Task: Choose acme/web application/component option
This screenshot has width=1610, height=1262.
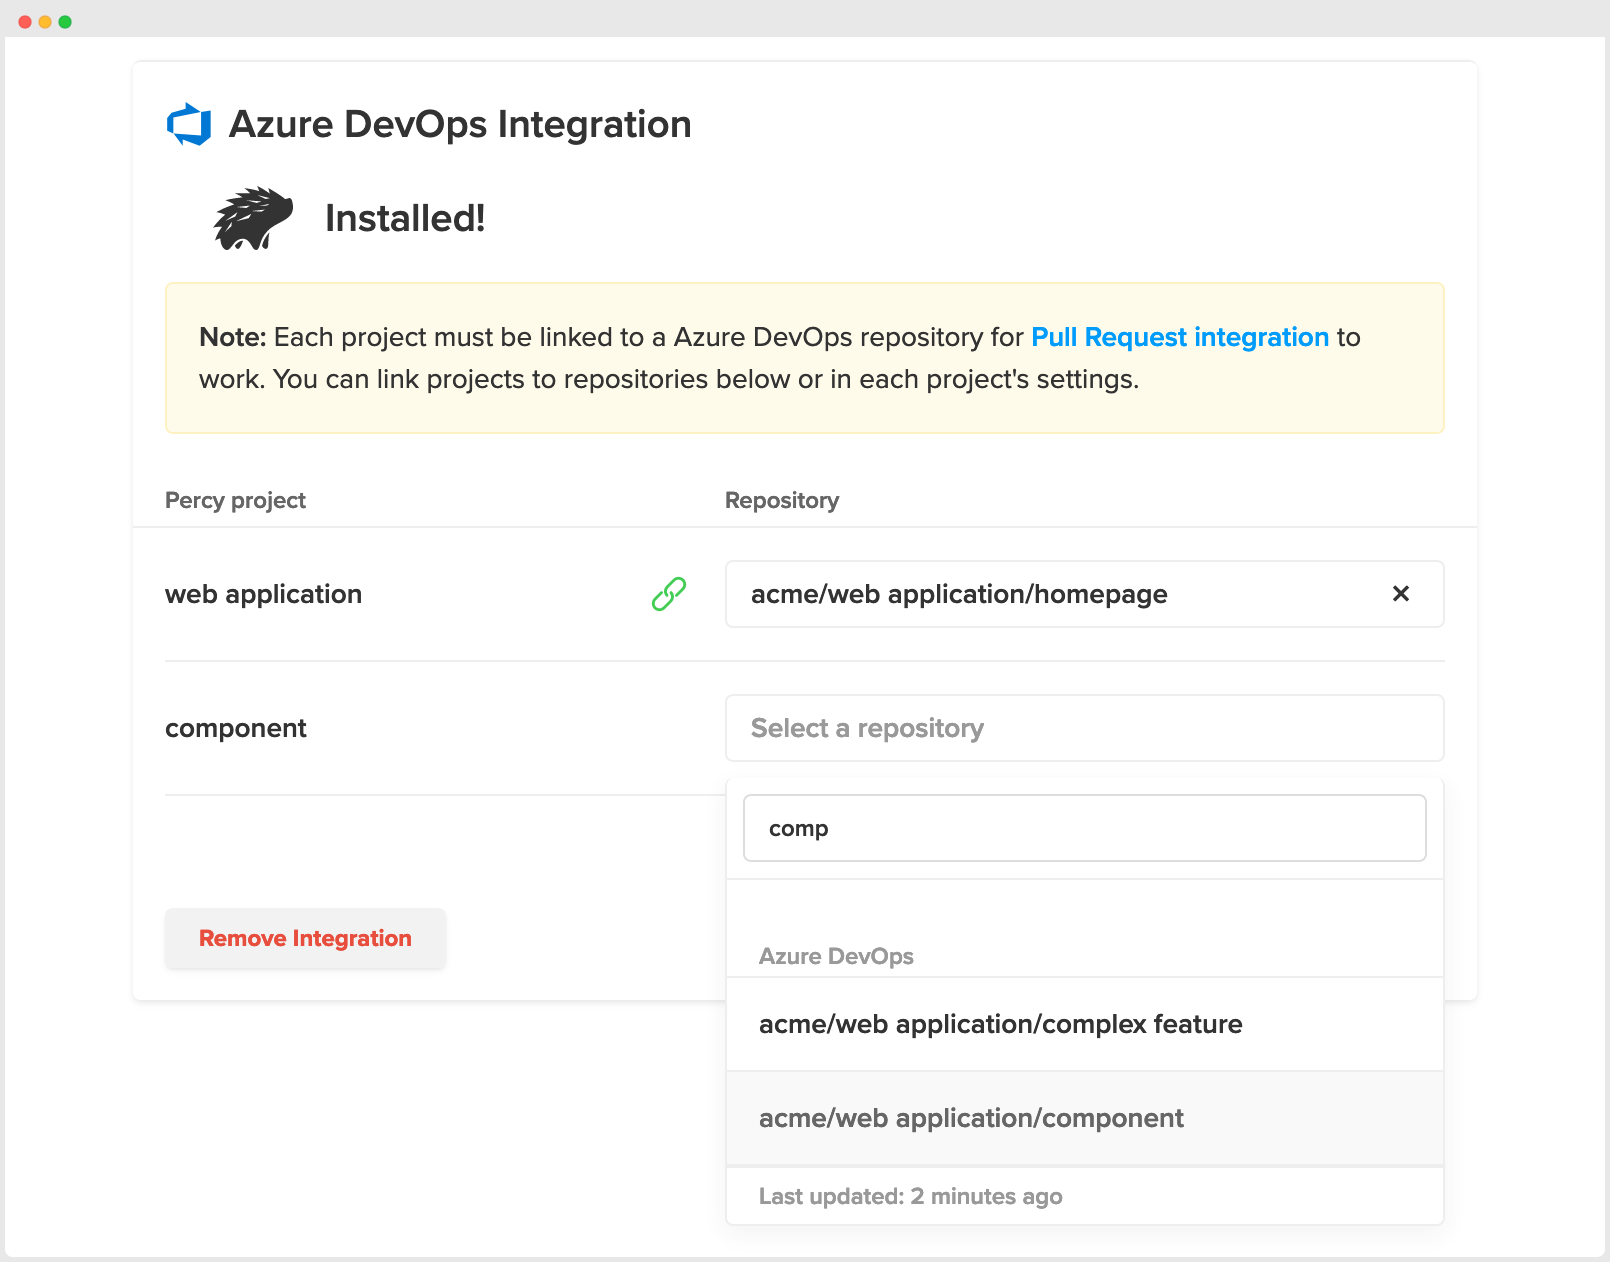Action: [x=1084, y=1118]
